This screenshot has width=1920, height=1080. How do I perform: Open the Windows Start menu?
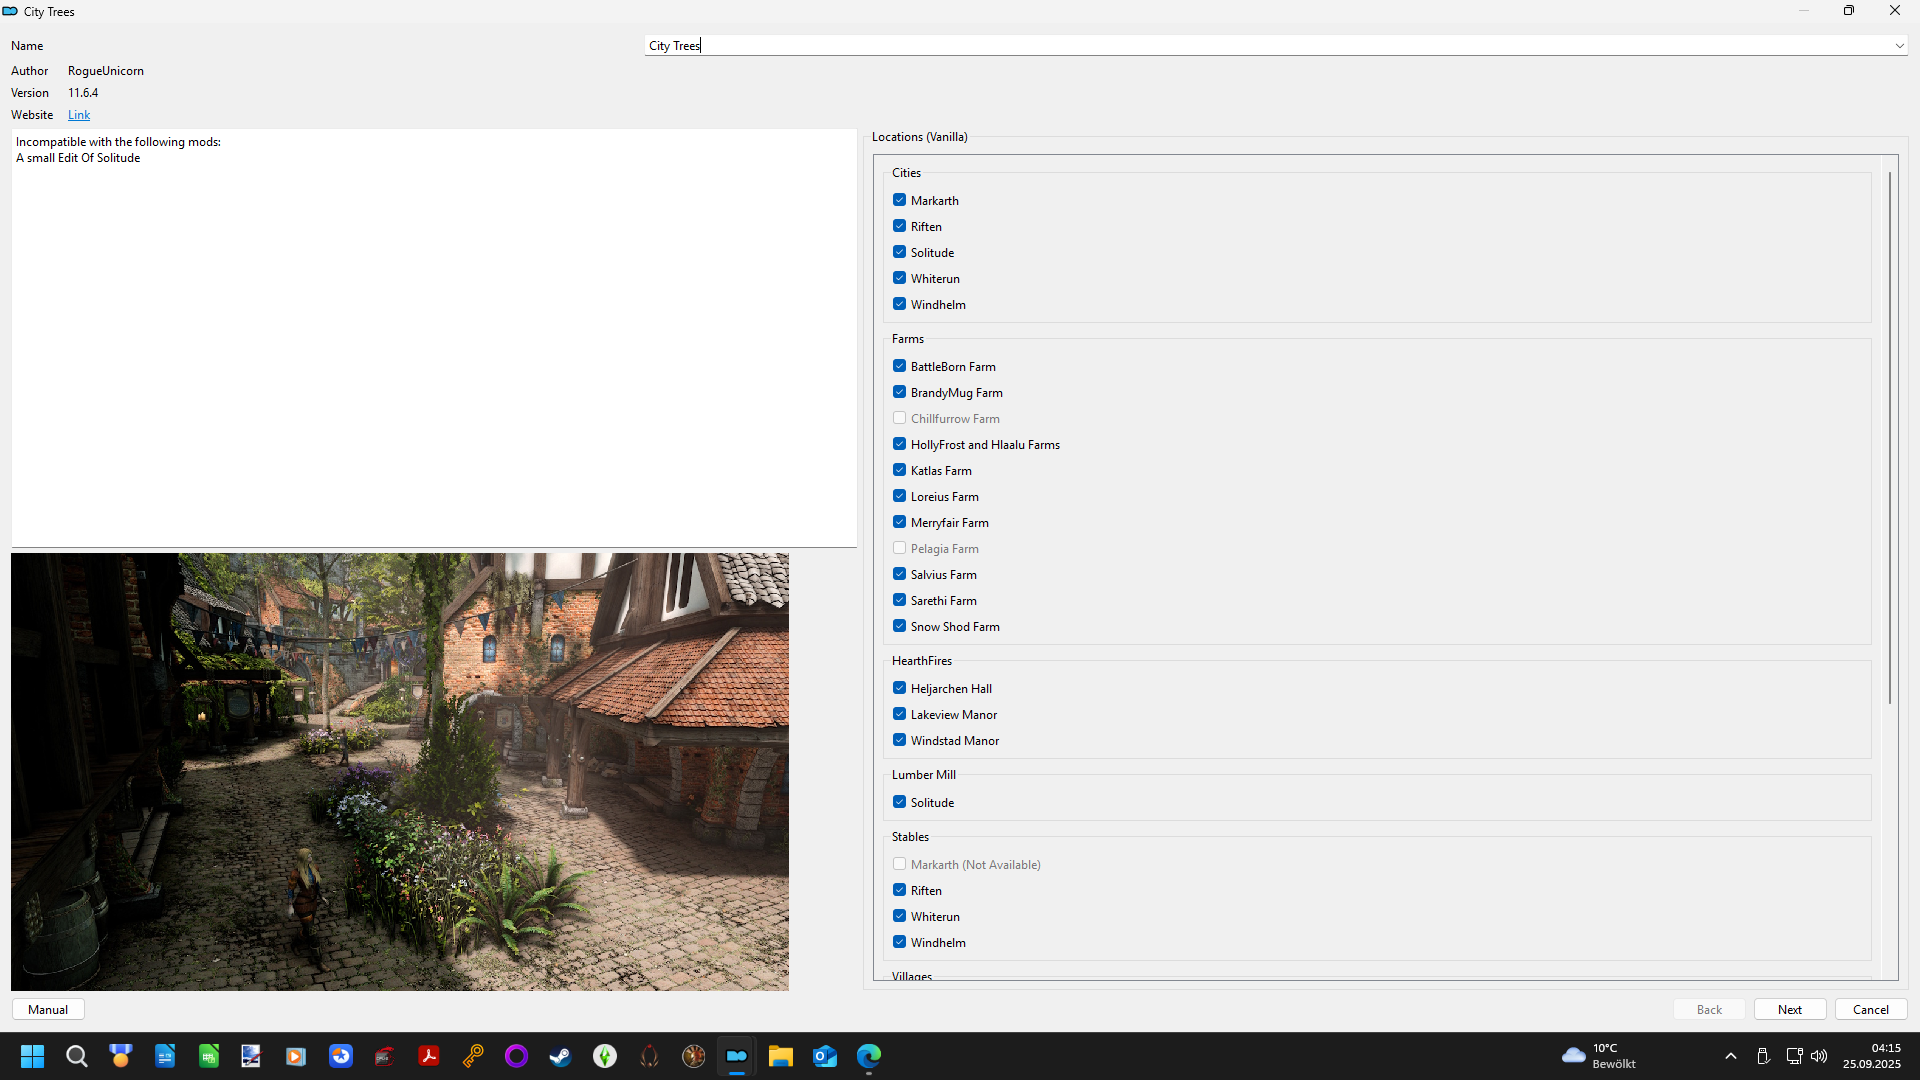tap(32, 1056)
